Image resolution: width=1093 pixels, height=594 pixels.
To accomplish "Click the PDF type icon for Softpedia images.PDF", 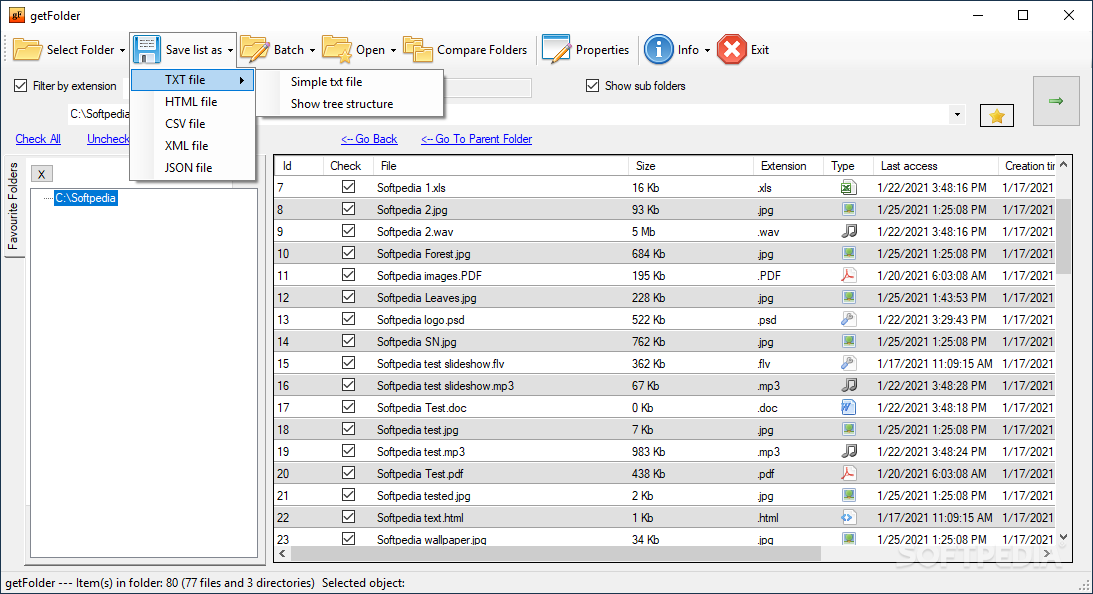I will coord(848,275).
